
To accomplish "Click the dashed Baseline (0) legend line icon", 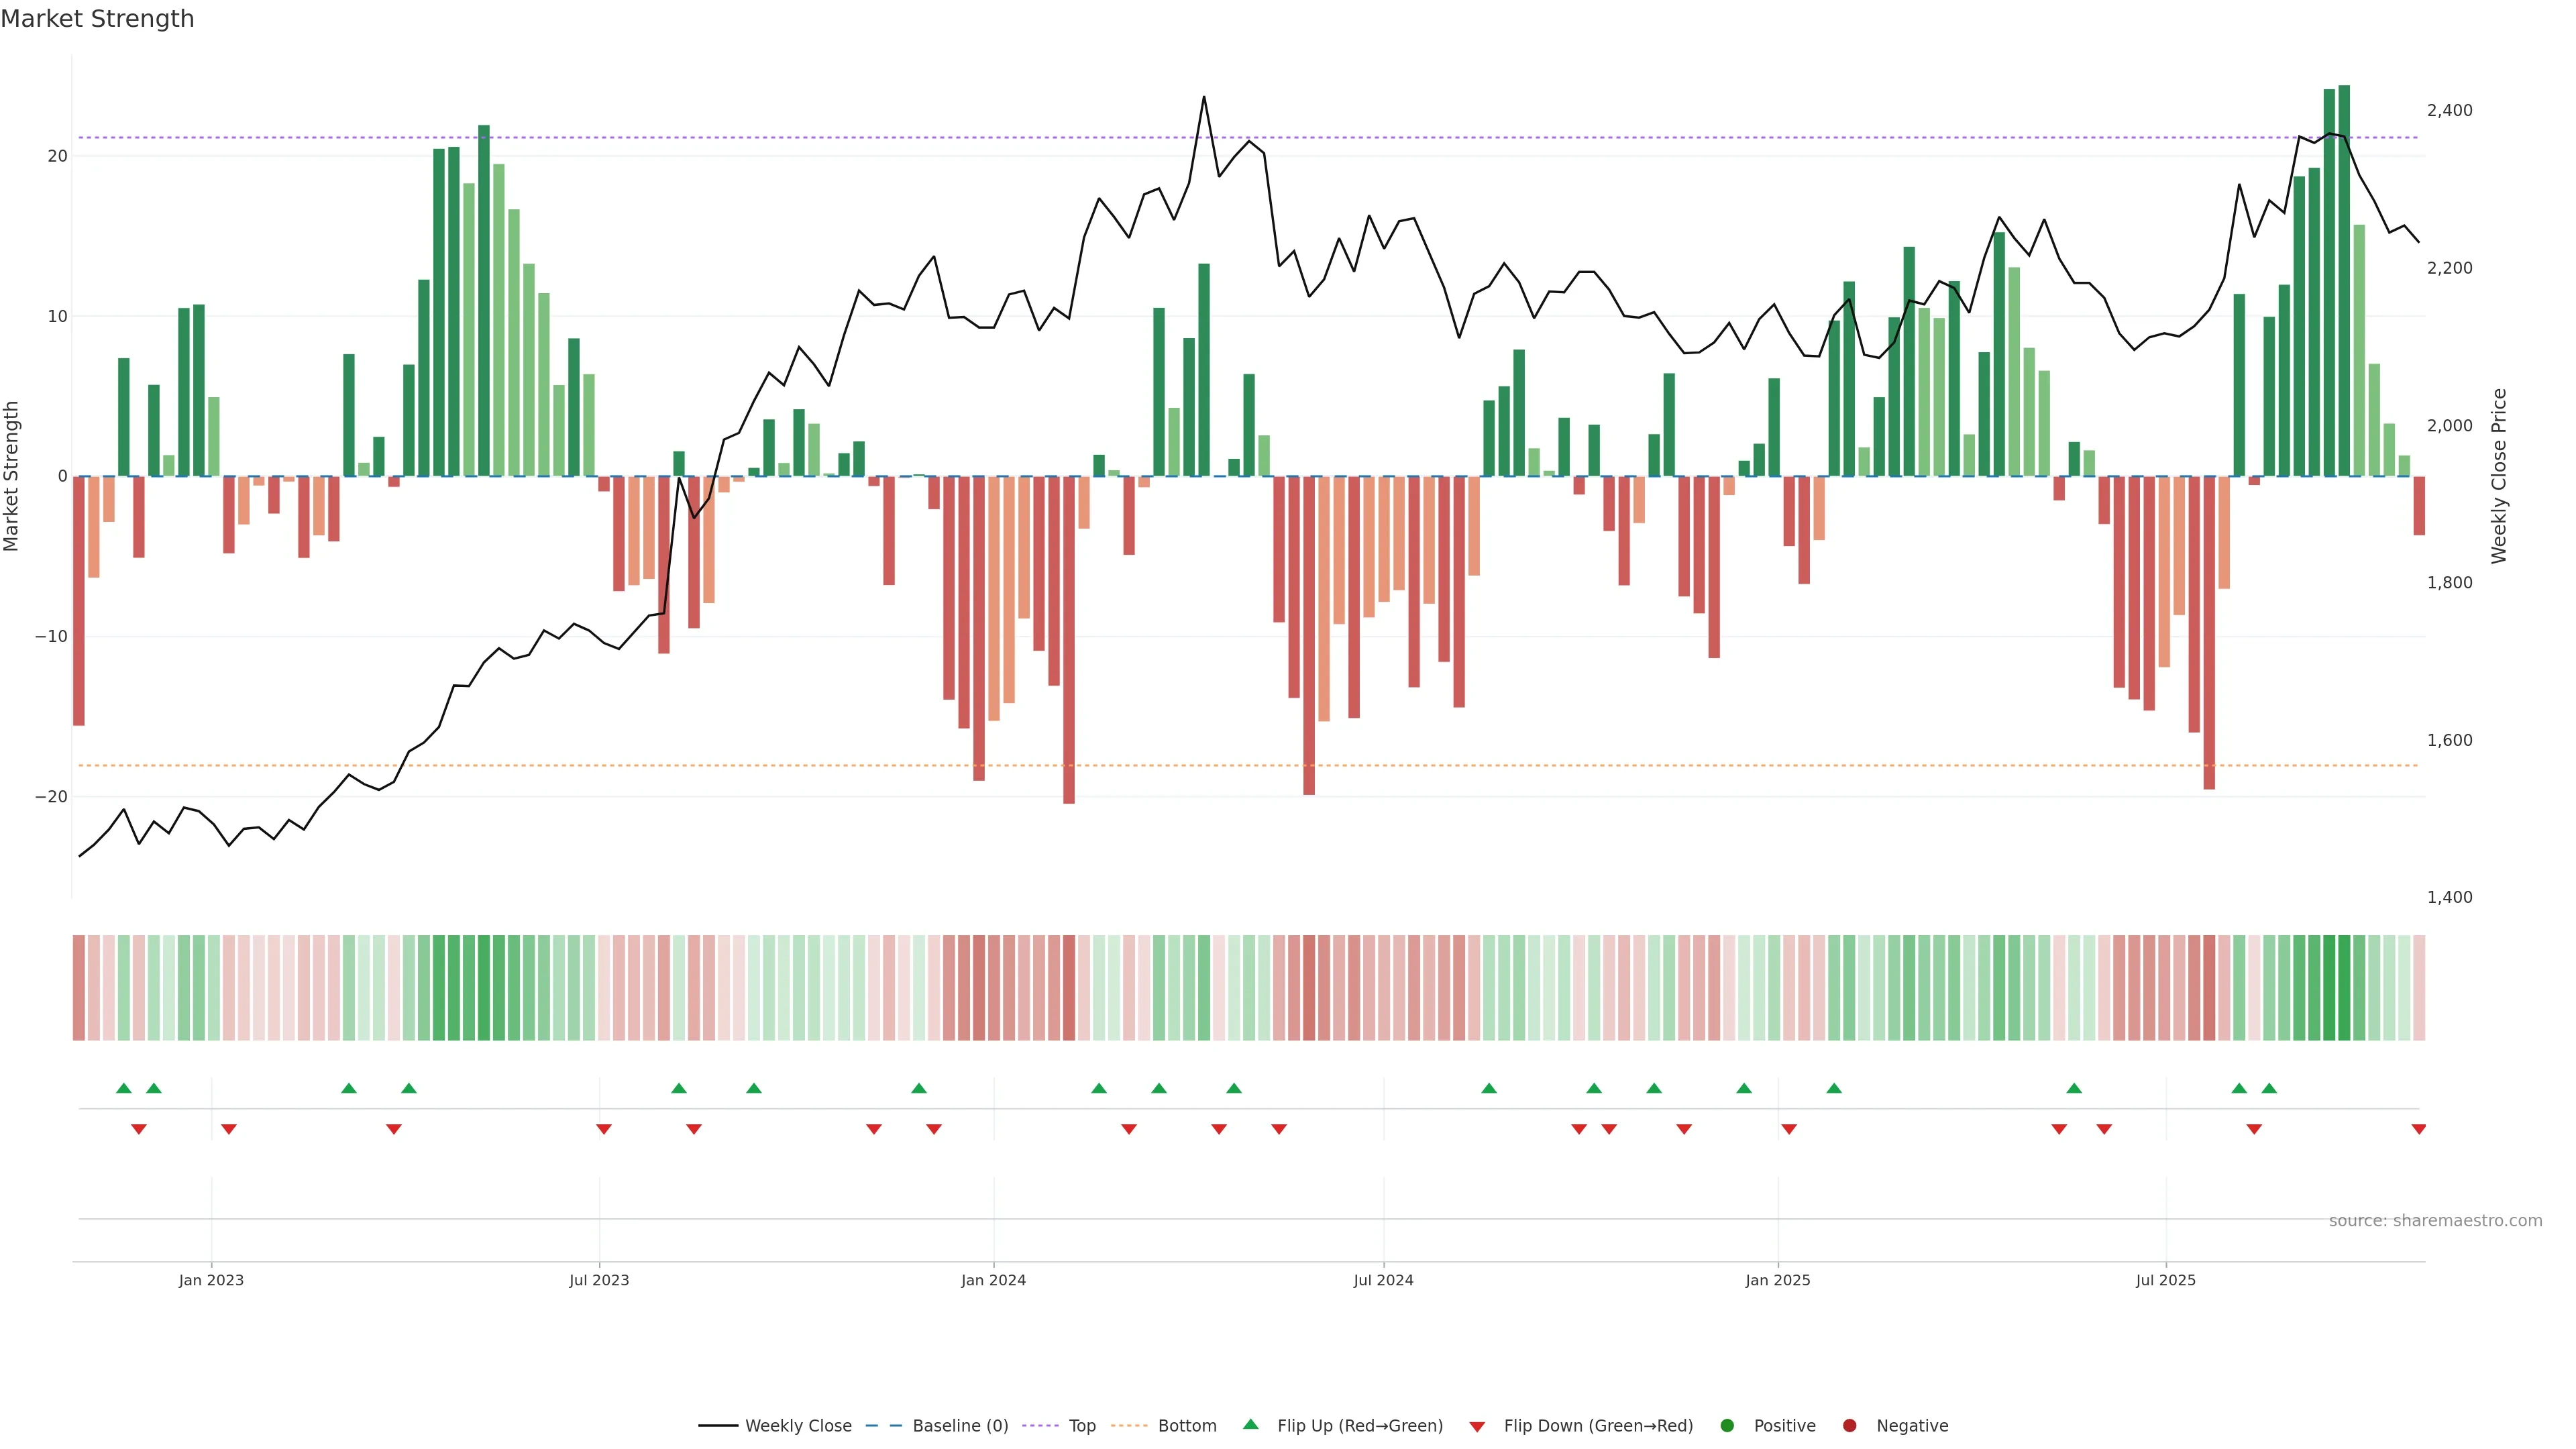I will pyautogui.click(x=883, y=1425).
